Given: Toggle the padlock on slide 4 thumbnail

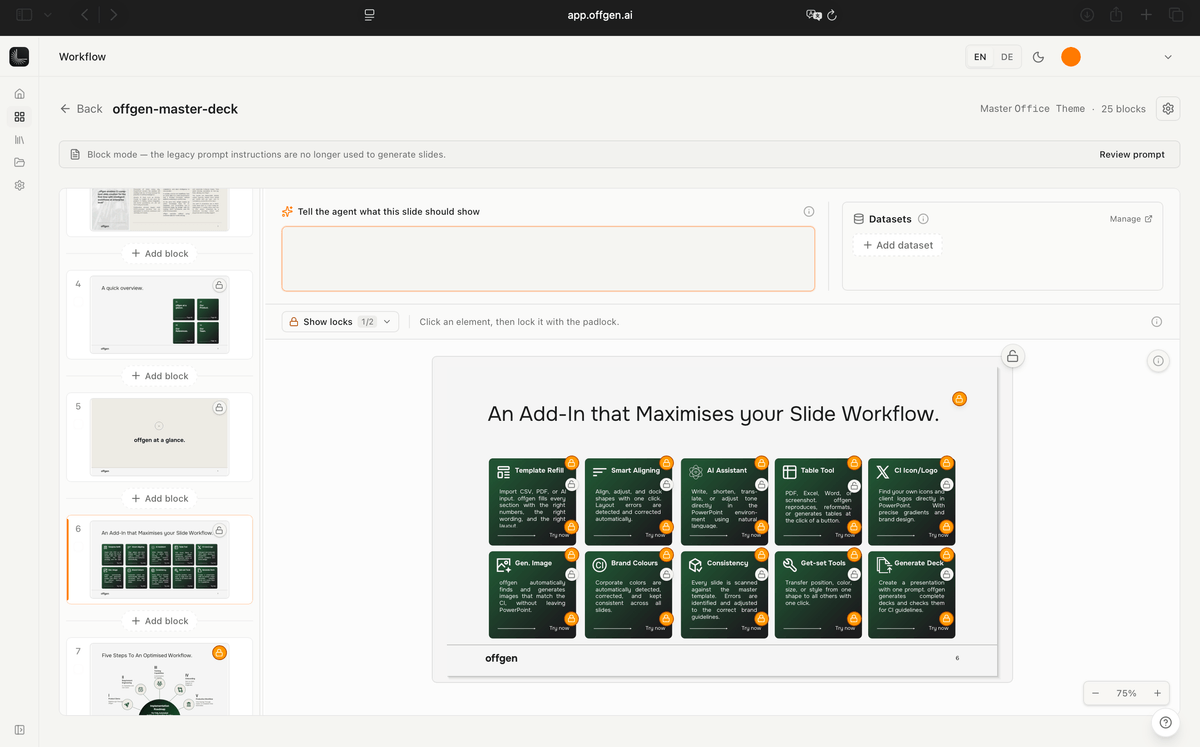Looking at the screenshot, I should tap(219, 285).
